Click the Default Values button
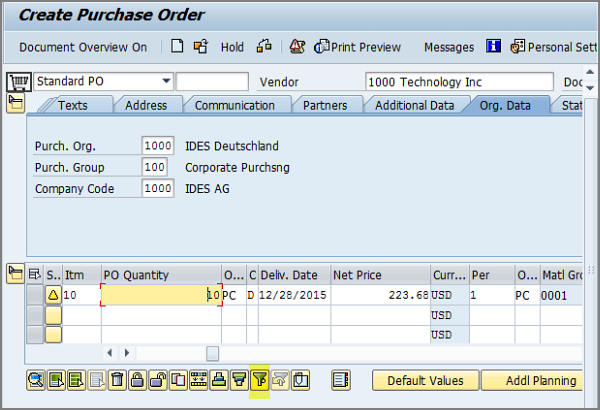The height and width of the screenshot is (410, 600). [x=425, y=380]
